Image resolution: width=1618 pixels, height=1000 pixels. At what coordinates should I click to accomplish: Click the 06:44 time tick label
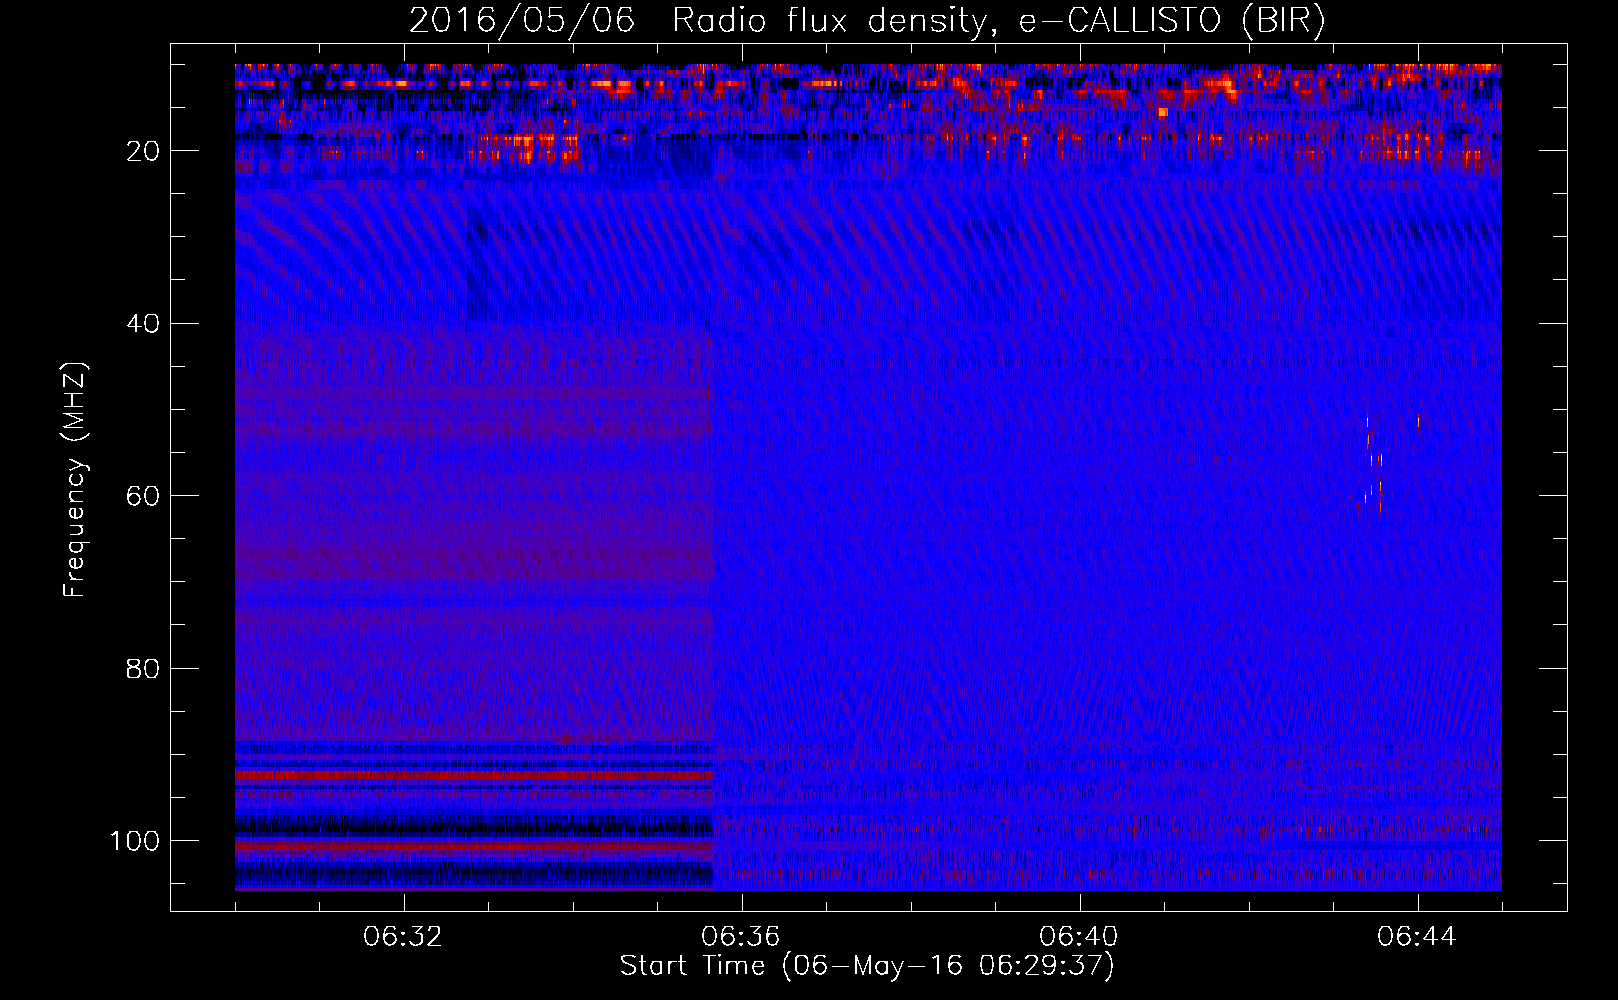point(1417,937)
